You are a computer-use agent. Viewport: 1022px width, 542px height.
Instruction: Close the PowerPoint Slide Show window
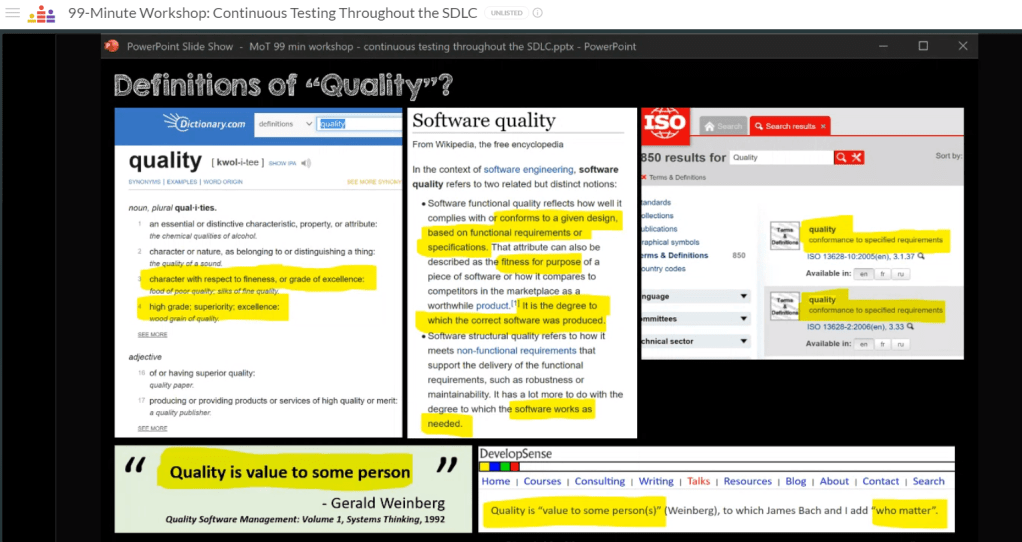(x=963, y=46)
